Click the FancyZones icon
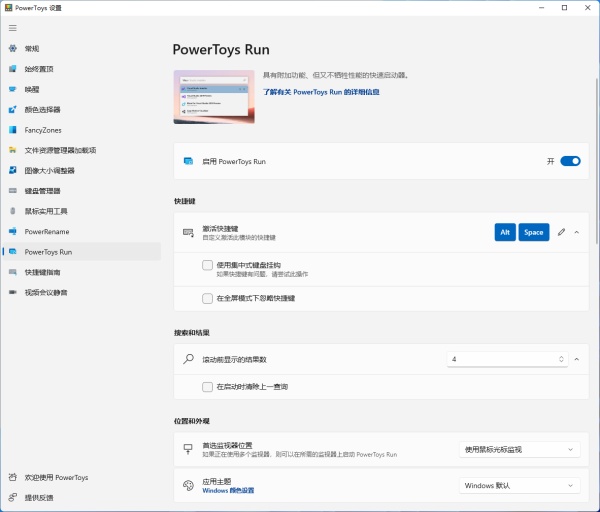The height and width of the screenshot is (512, 600). tap(13, 130)
